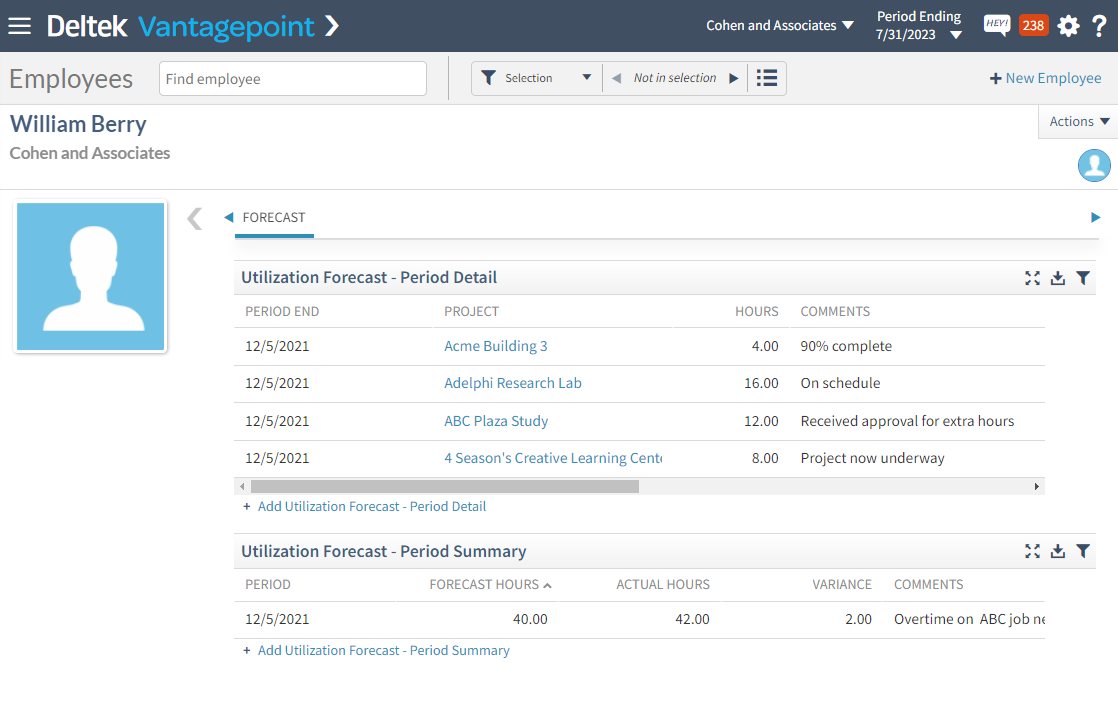Click Add Utilization Forecast - Period Summary

(383, 650)
